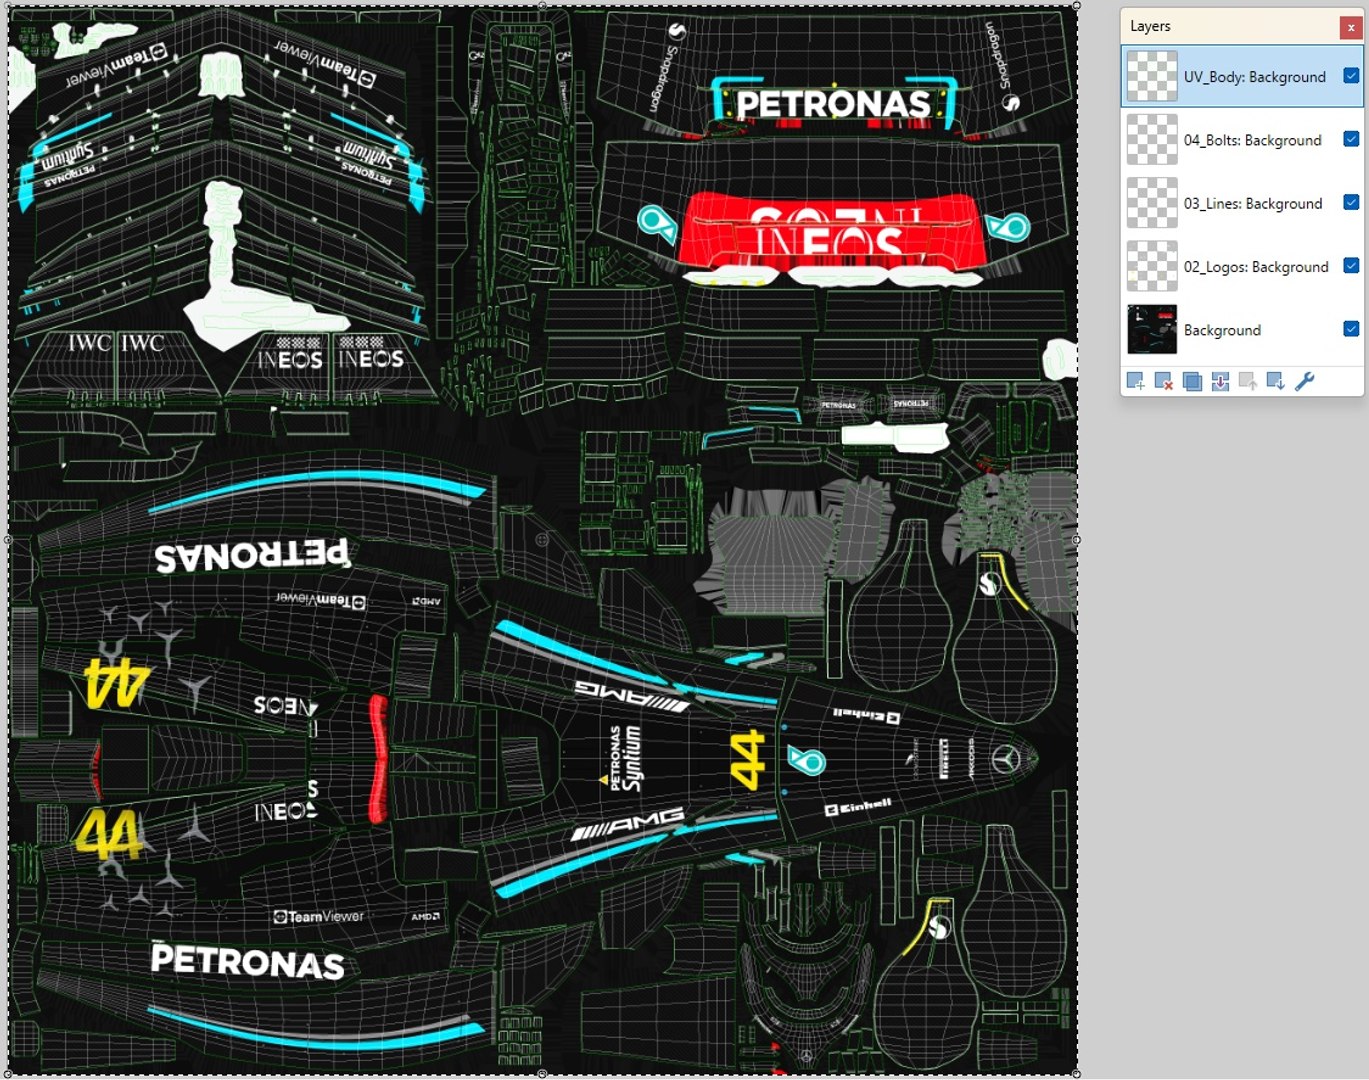Select the UV_Body: Background layer
Image resolution: width=1369 pixels, height=1080 pixels.
[1242, 76]
